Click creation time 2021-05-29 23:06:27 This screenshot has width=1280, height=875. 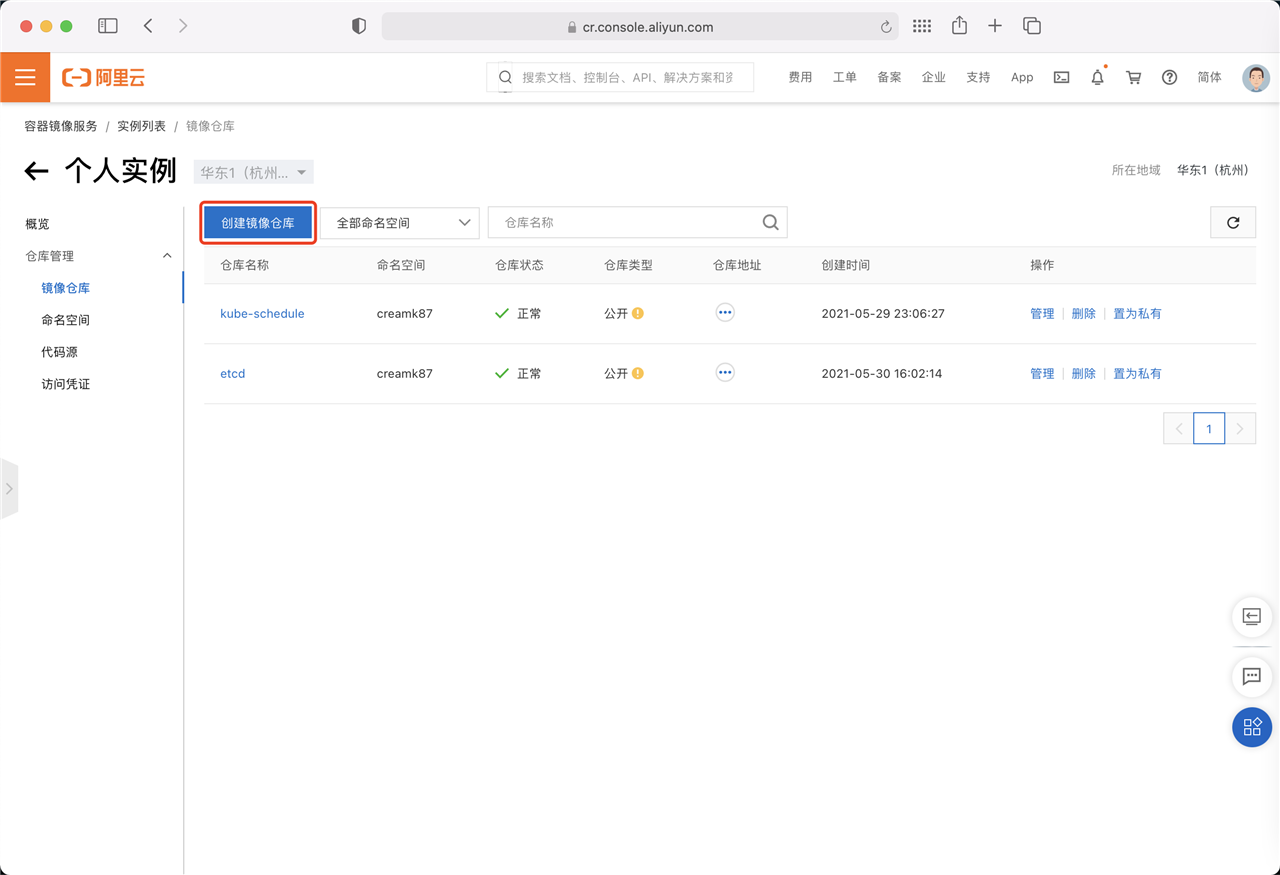click(883, 313)
